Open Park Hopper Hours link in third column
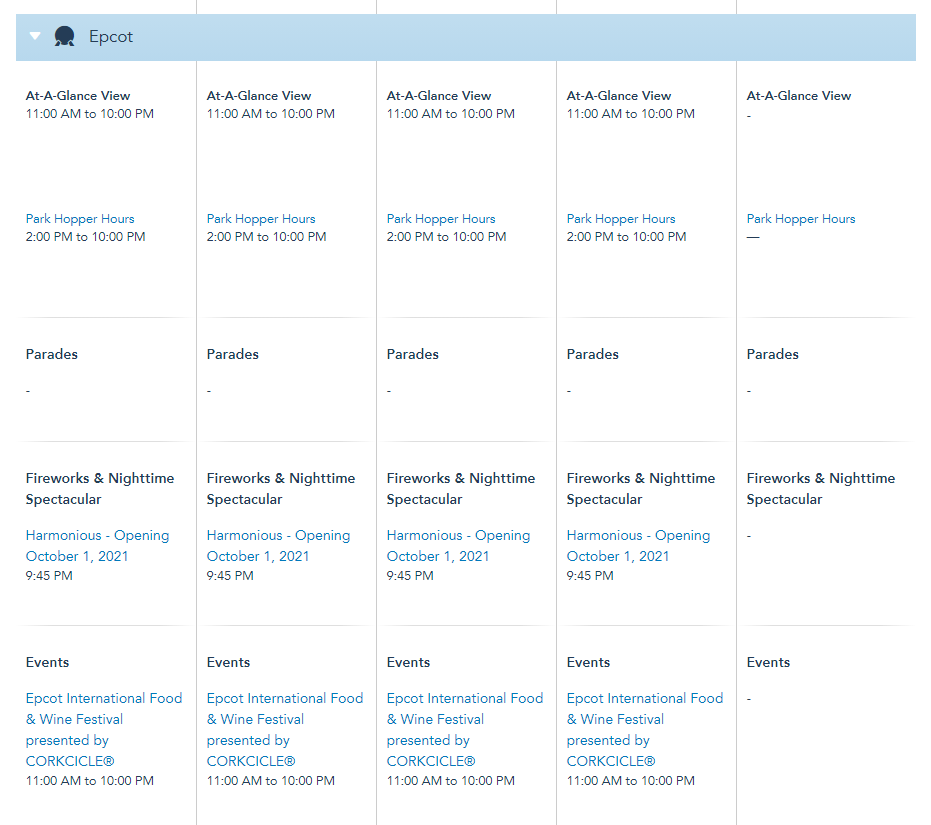The image size is (931, 825). [441, 219]
